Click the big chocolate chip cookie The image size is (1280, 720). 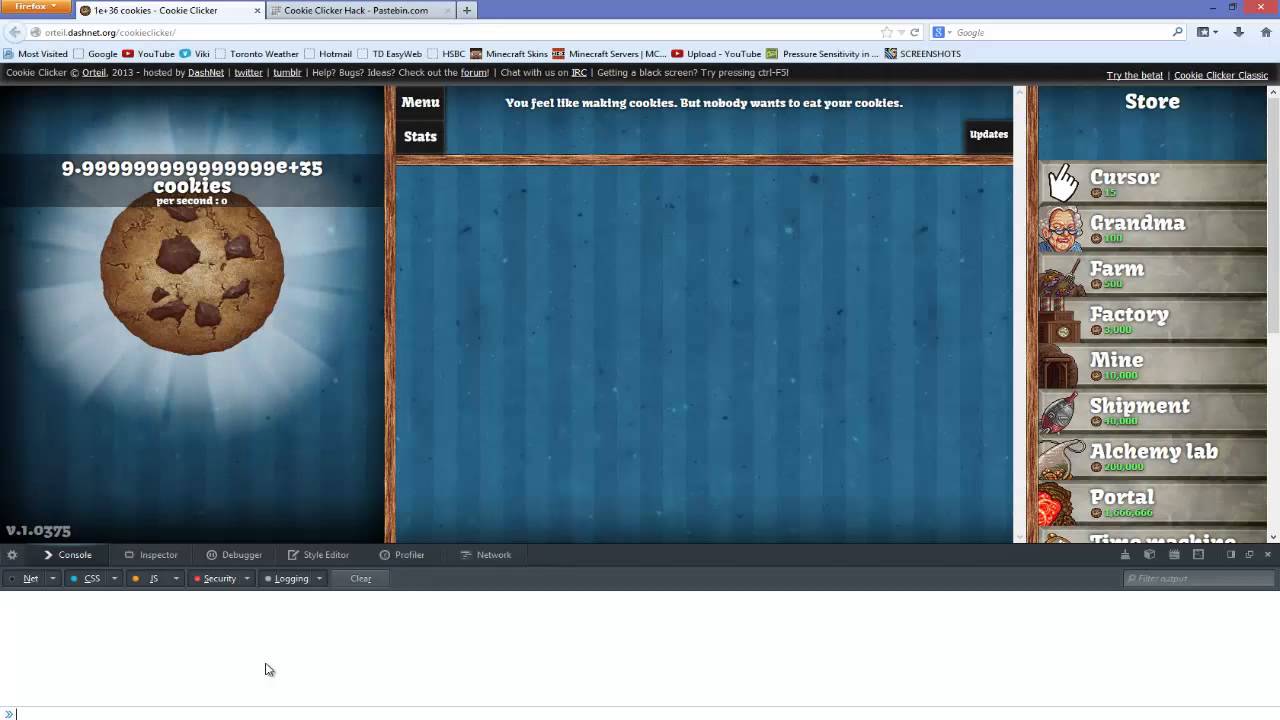[x=192, y=270]
